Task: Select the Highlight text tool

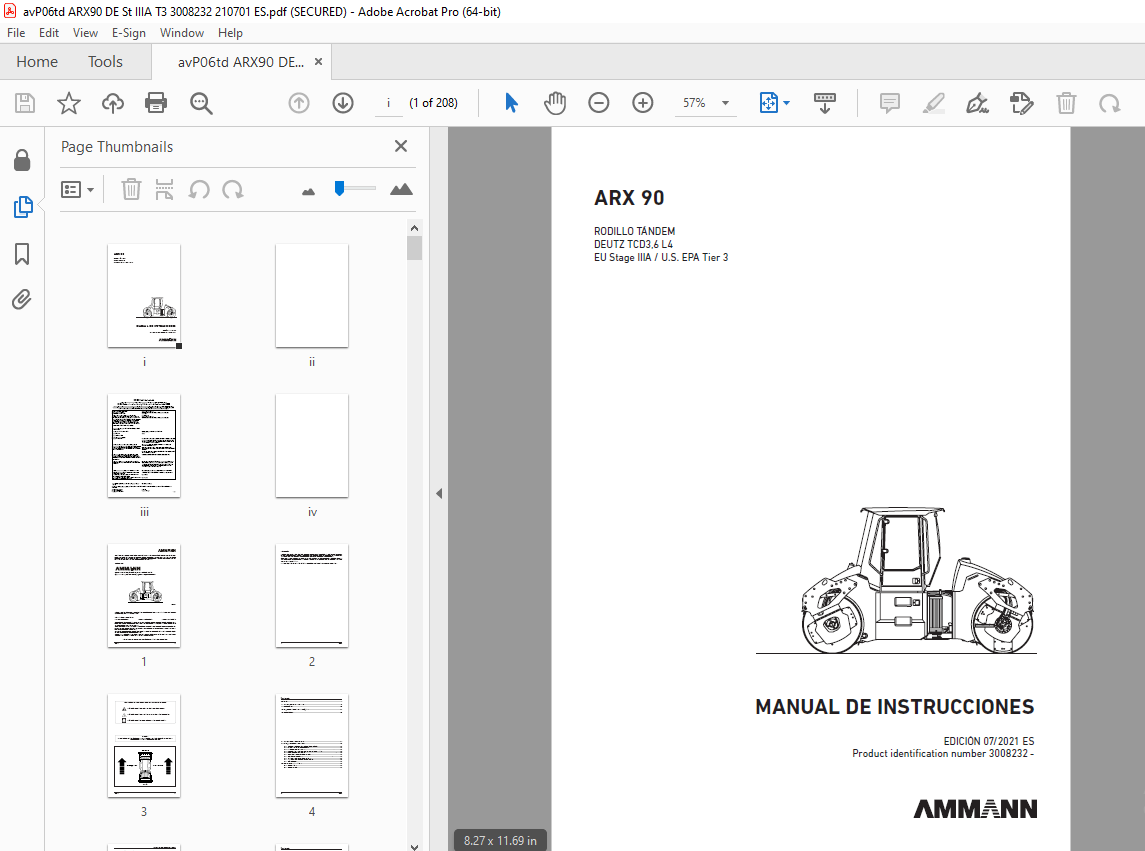Action: click(934, 103)
